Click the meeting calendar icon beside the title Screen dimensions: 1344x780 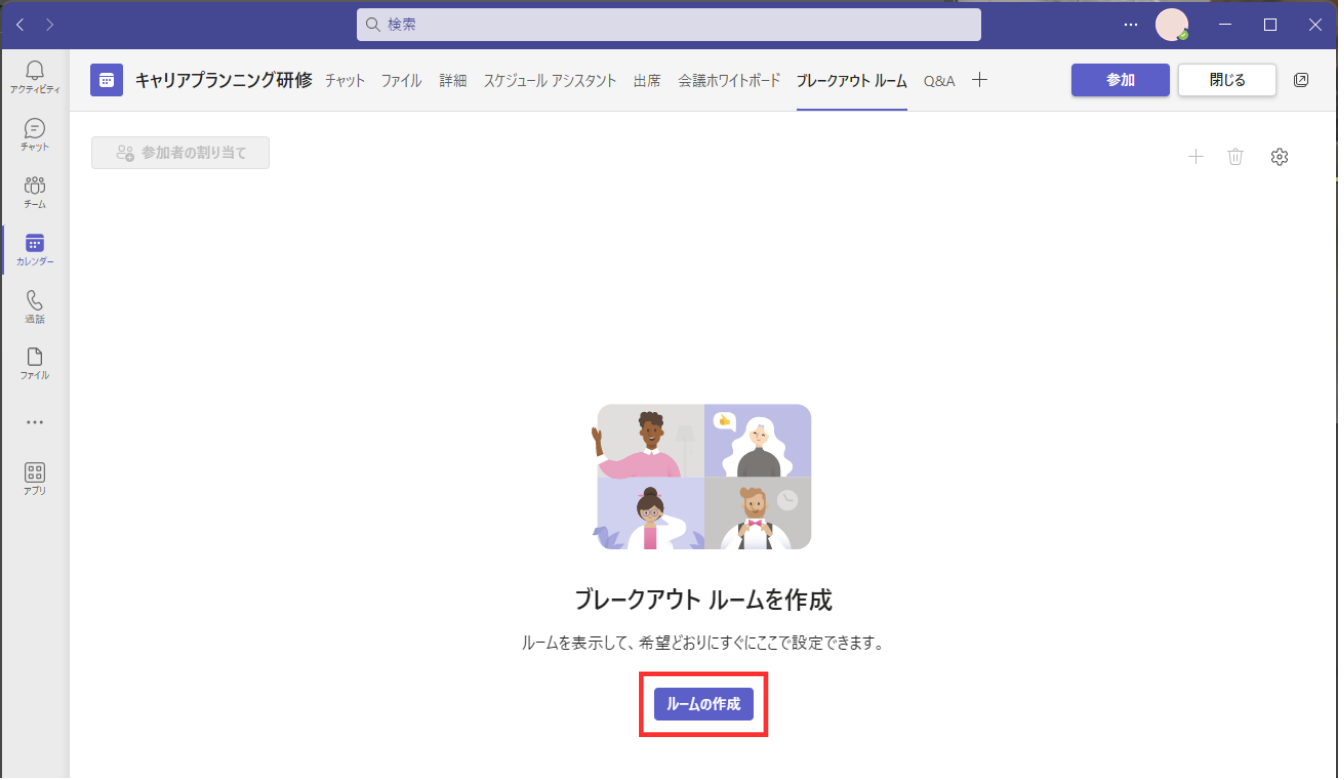[x=107, y=80]
